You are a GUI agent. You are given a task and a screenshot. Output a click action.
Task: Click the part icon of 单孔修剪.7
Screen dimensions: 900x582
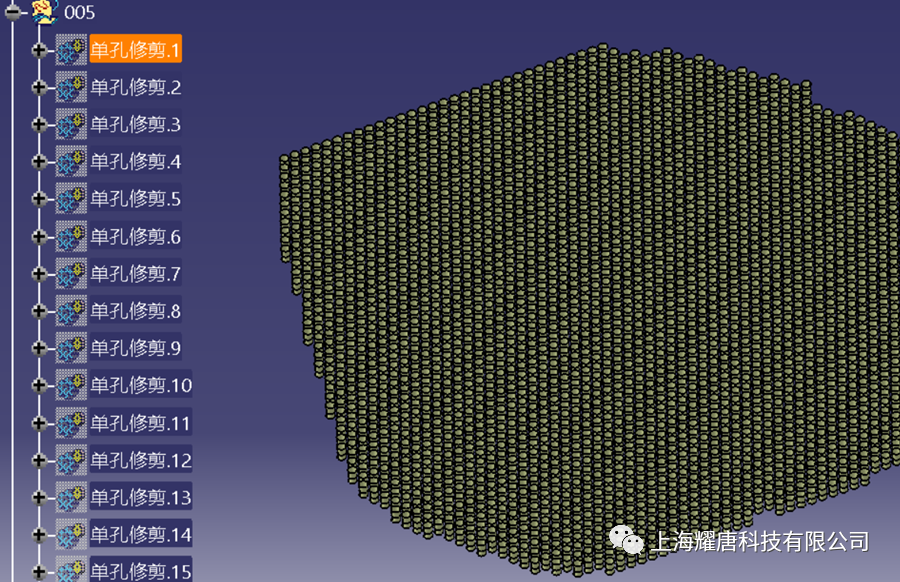[71, 273]
